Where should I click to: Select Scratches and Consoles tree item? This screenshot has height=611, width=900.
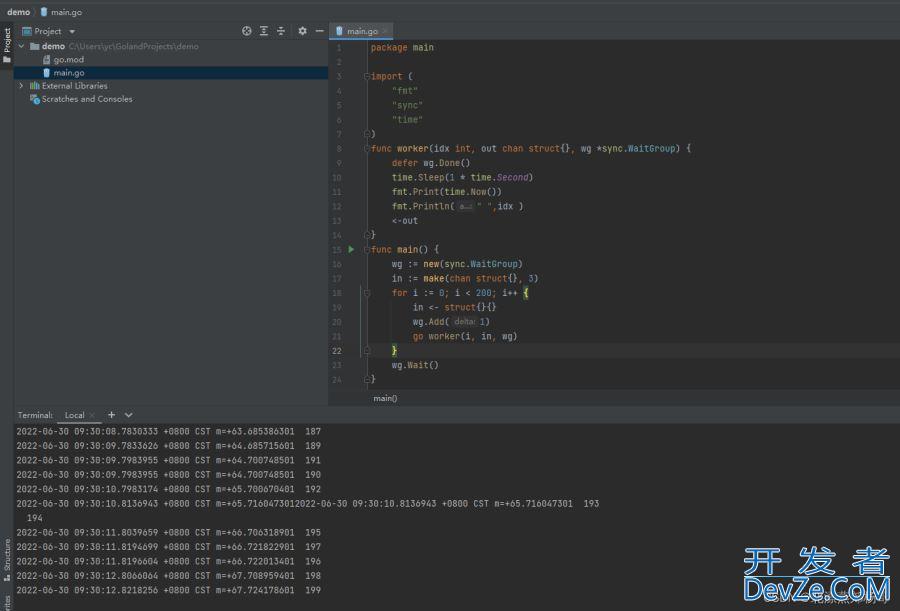87,99
